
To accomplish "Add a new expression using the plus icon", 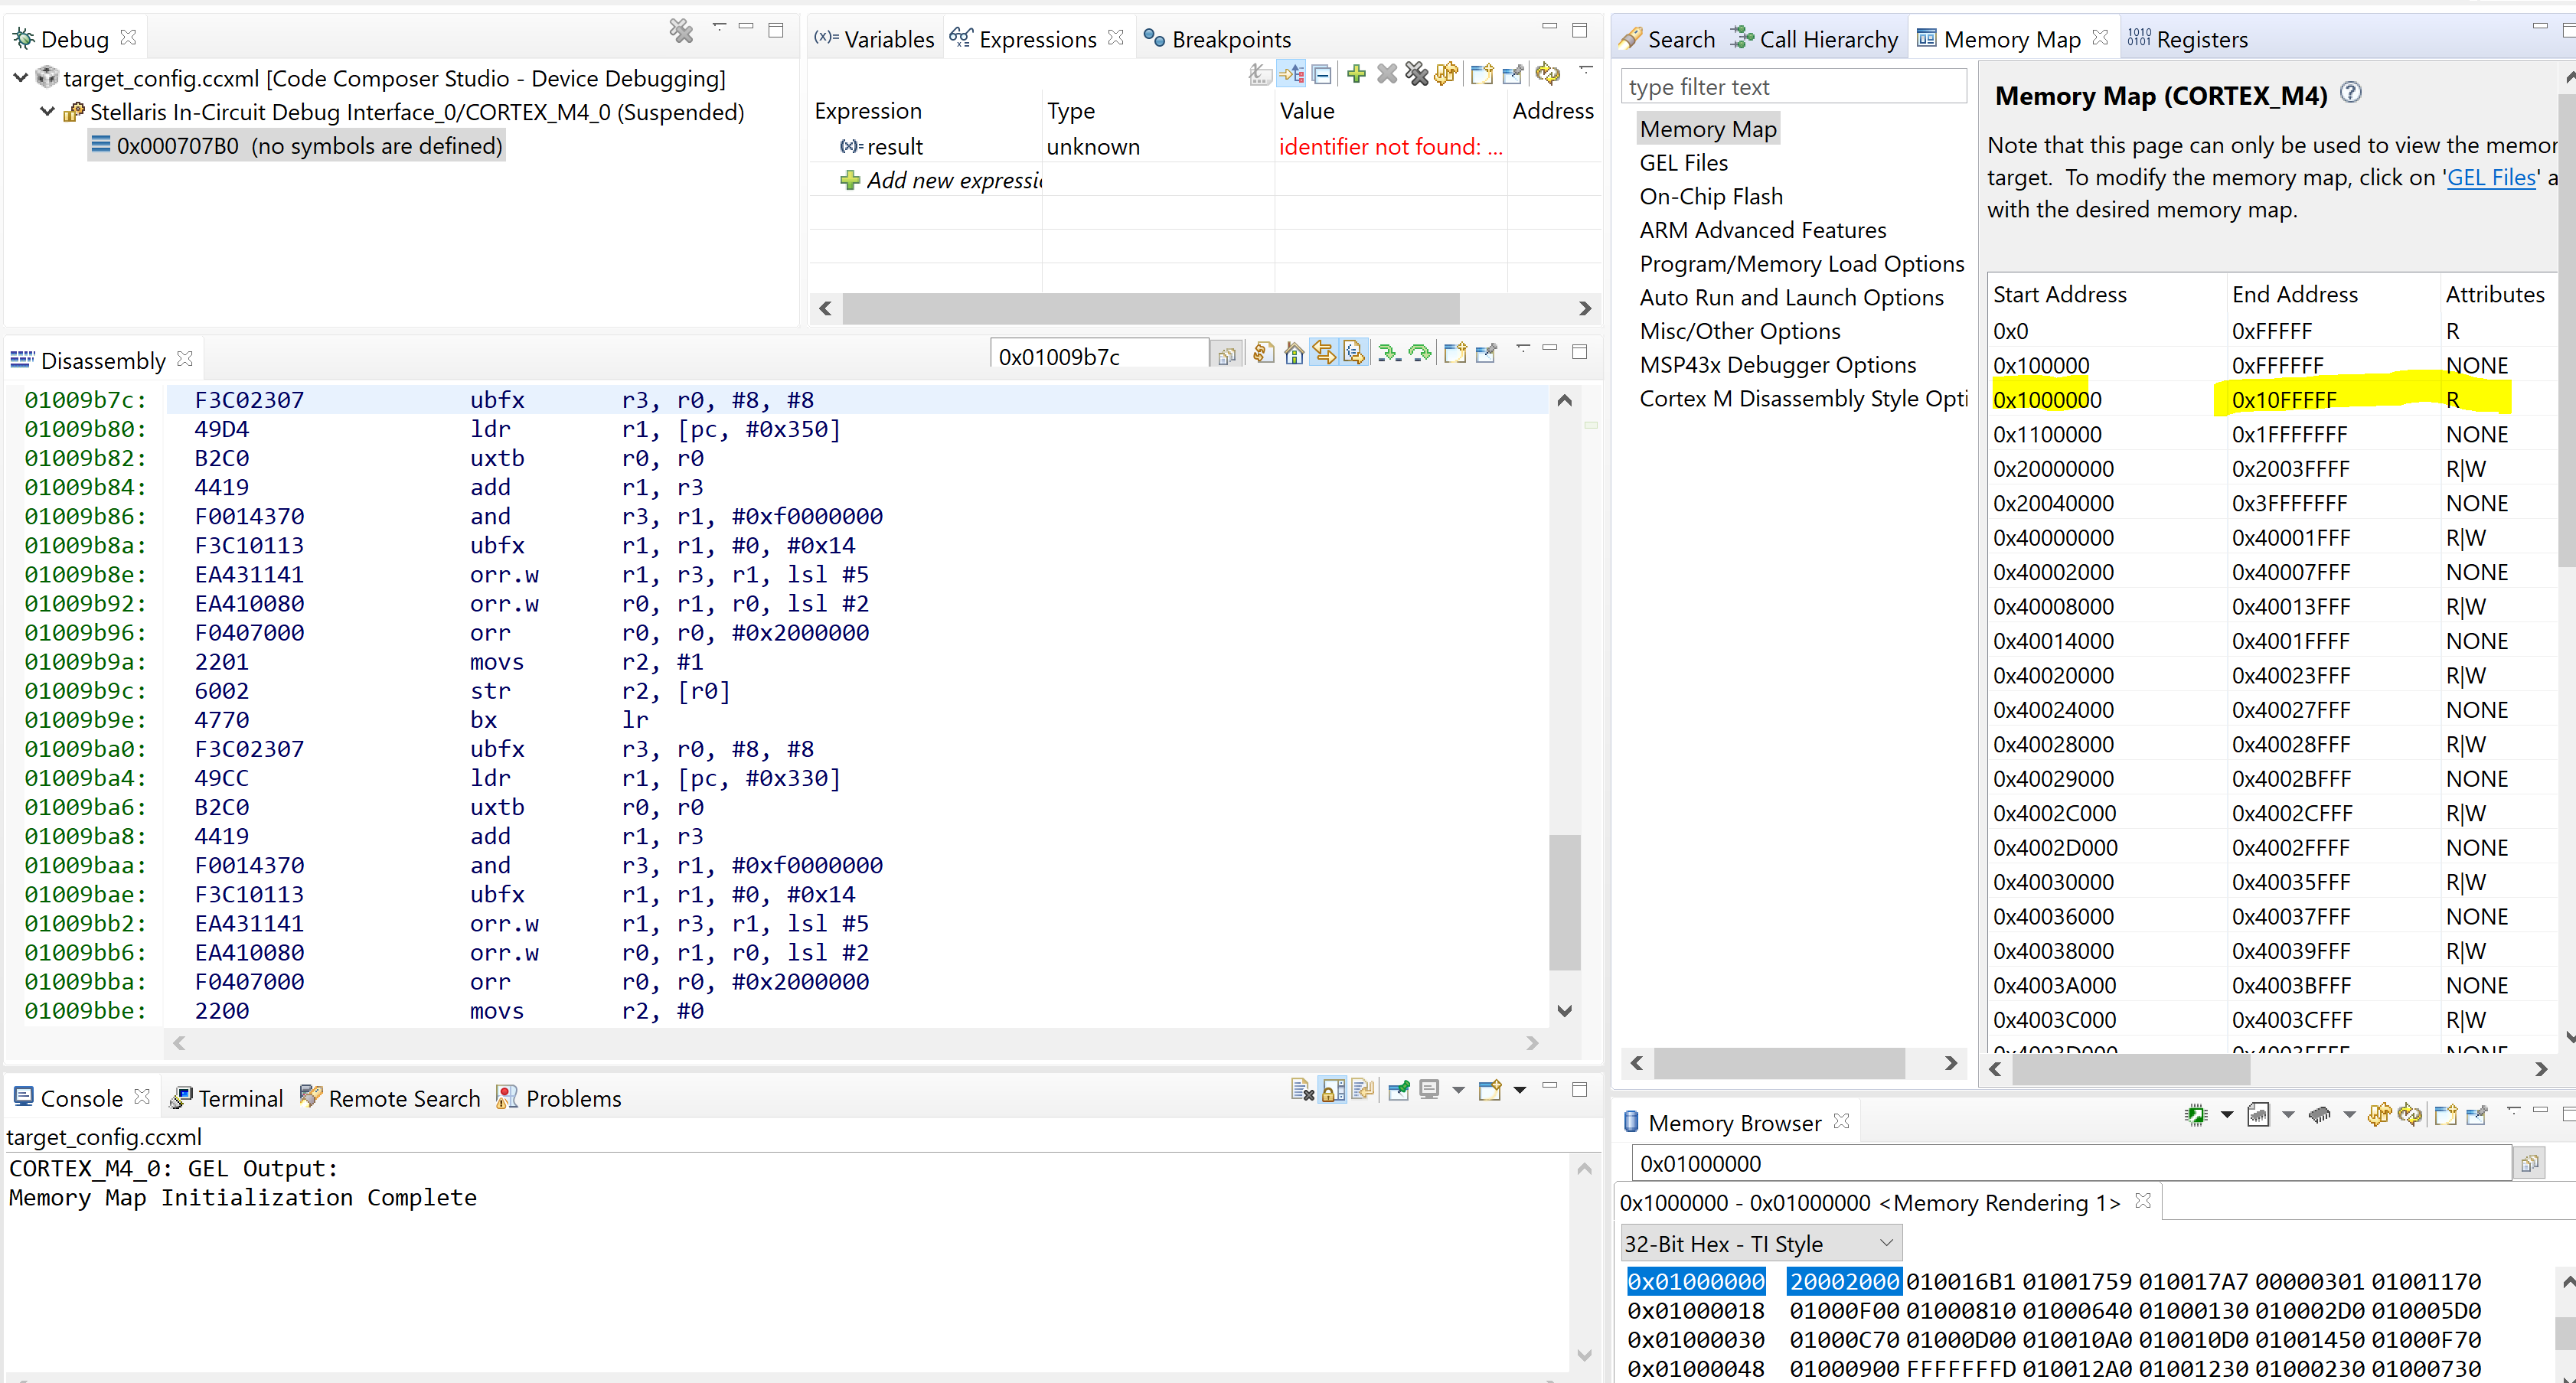I will [1355, 73].
